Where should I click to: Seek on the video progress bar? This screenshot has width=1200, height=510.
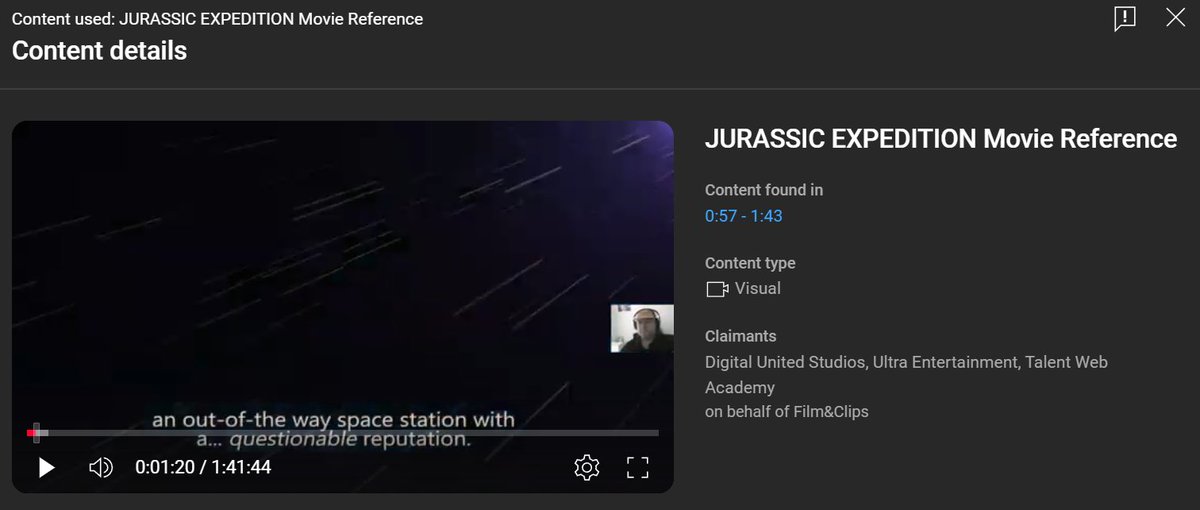[342, 433]
